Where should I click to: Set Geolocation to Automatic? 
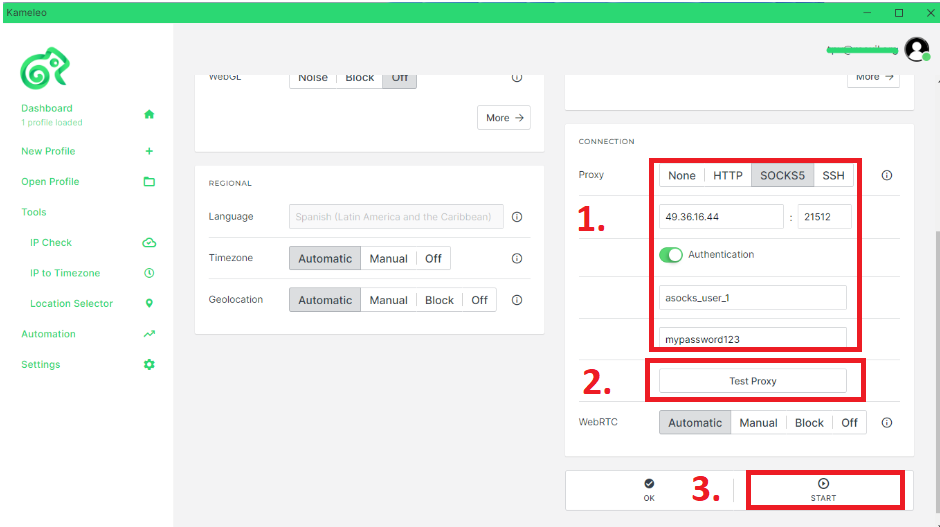pos(325,300)
